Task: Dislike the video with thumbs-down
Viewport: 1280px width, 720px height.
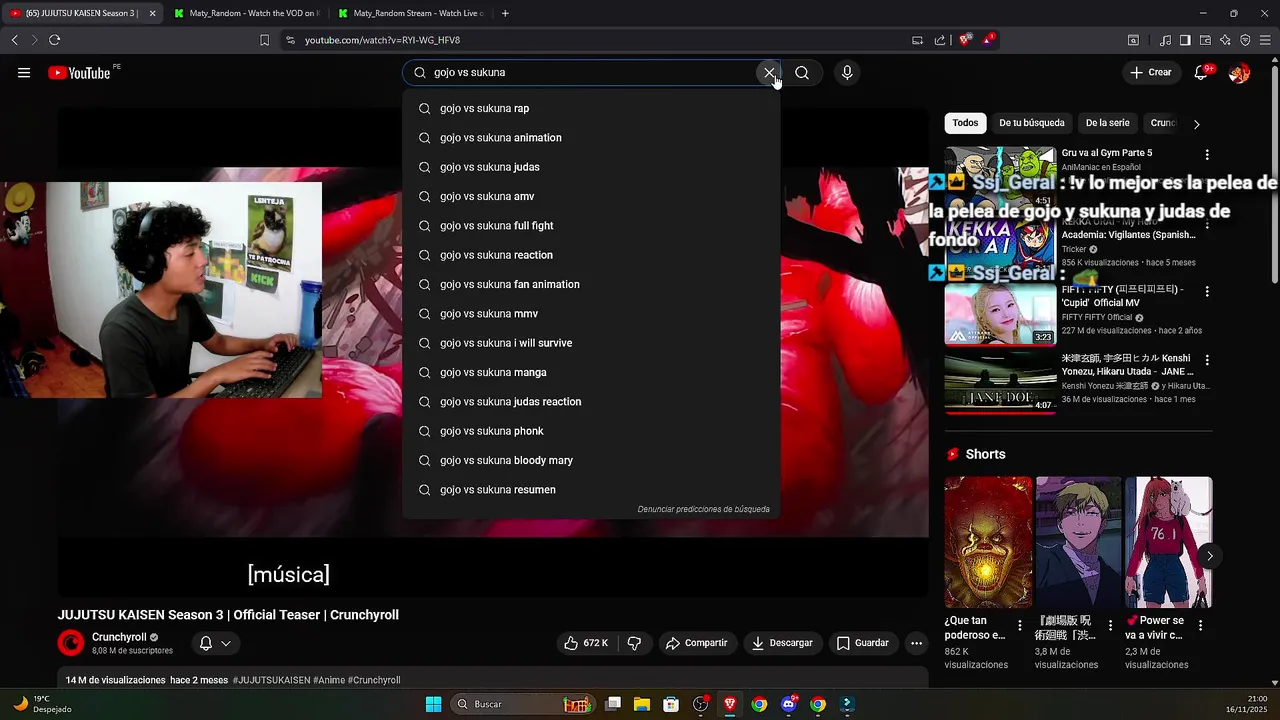Action: [634, 643]
